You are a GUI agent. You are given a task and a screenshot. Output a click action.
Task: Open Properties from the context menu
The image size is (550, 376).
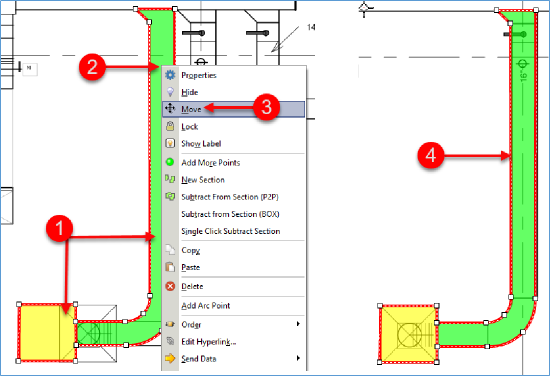point(199,75)
